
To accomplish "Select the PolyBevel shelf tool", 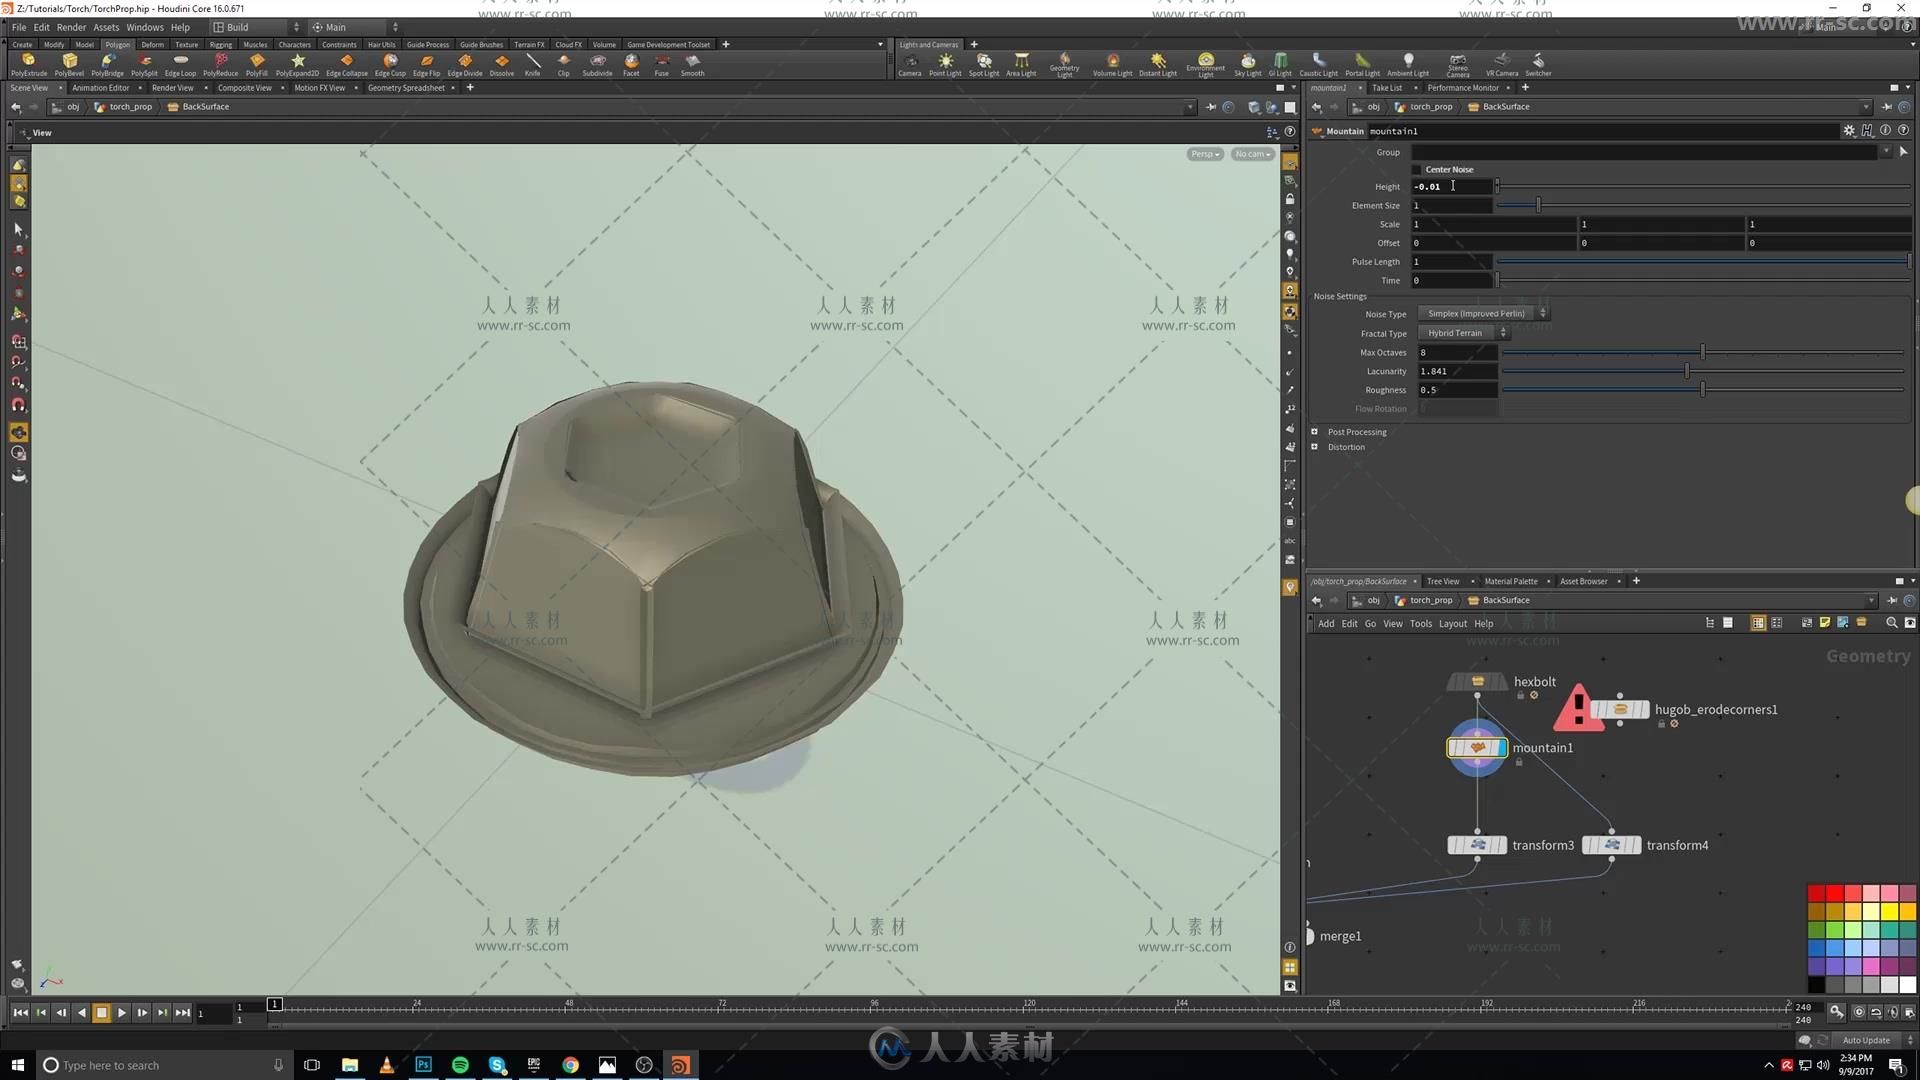I will 69,65.
